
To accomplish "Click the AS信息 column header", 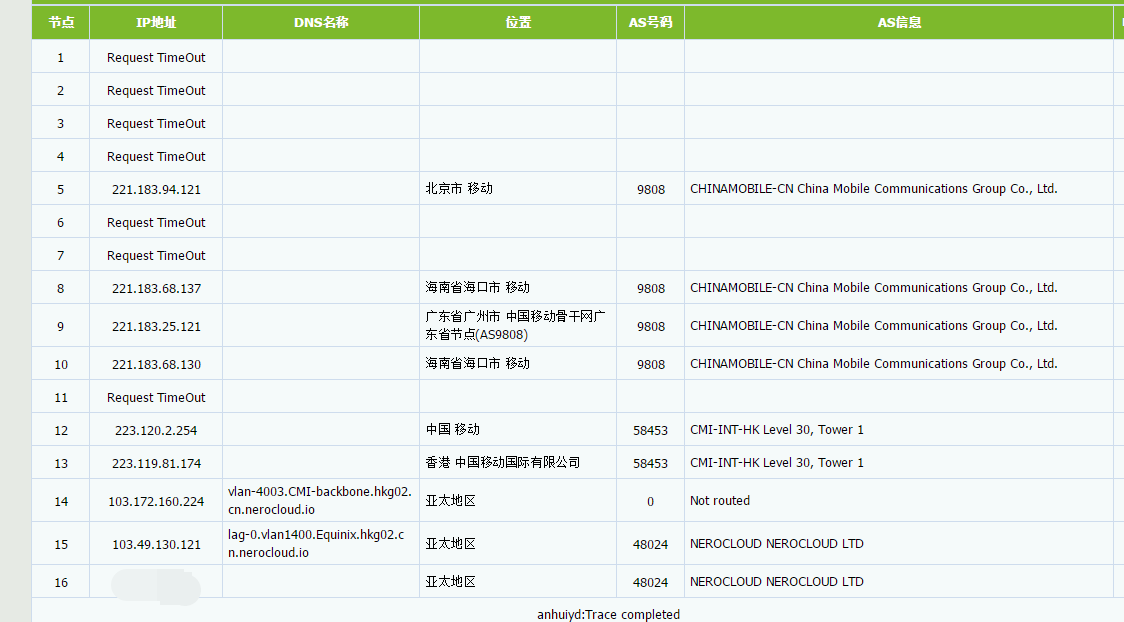I will click(899, 22).
